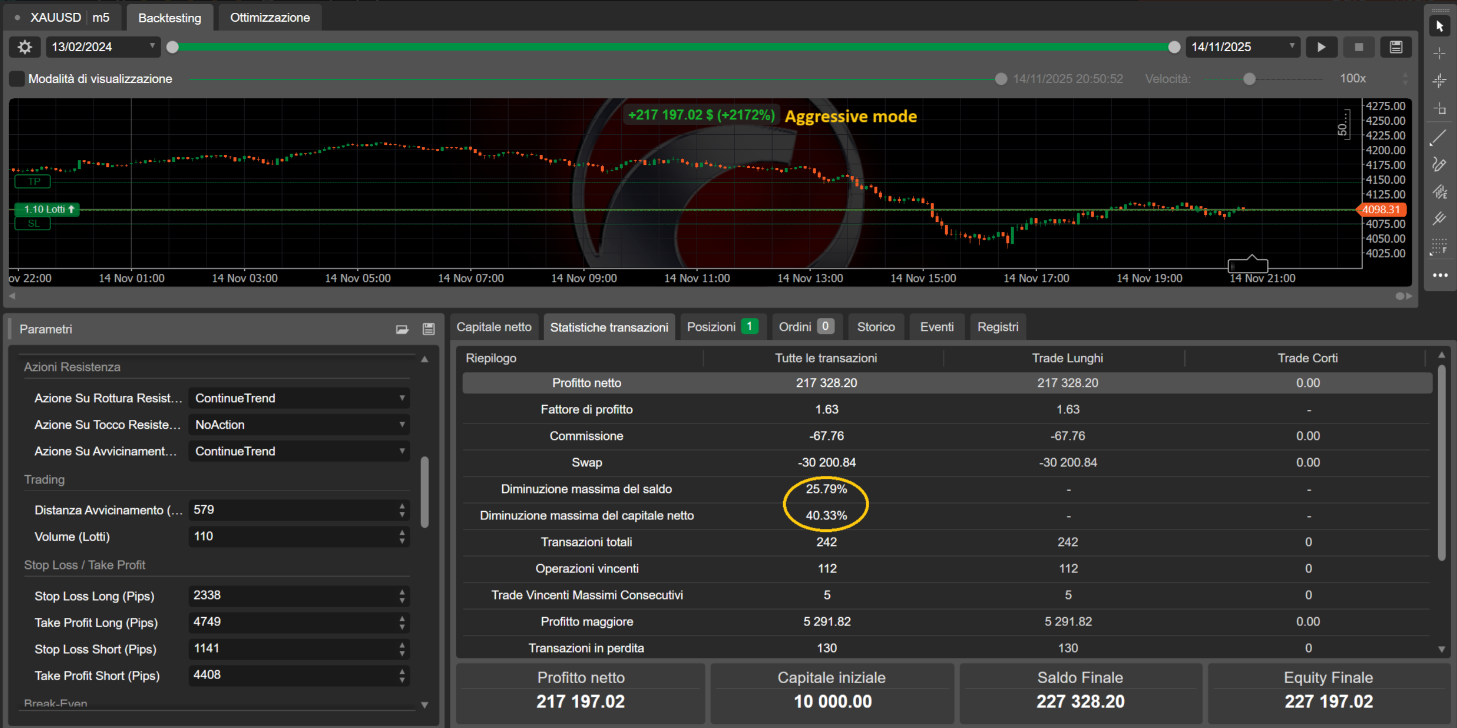Save parameters with floppy icon in Parametri
The width and height of the screenshot is (1457, 728).
click(x=429, y=329)
